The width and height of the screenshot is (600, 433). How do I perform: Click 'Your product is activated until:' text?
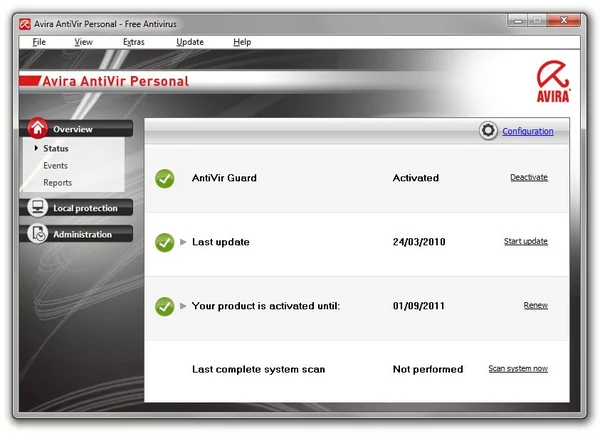pos(266,306)
